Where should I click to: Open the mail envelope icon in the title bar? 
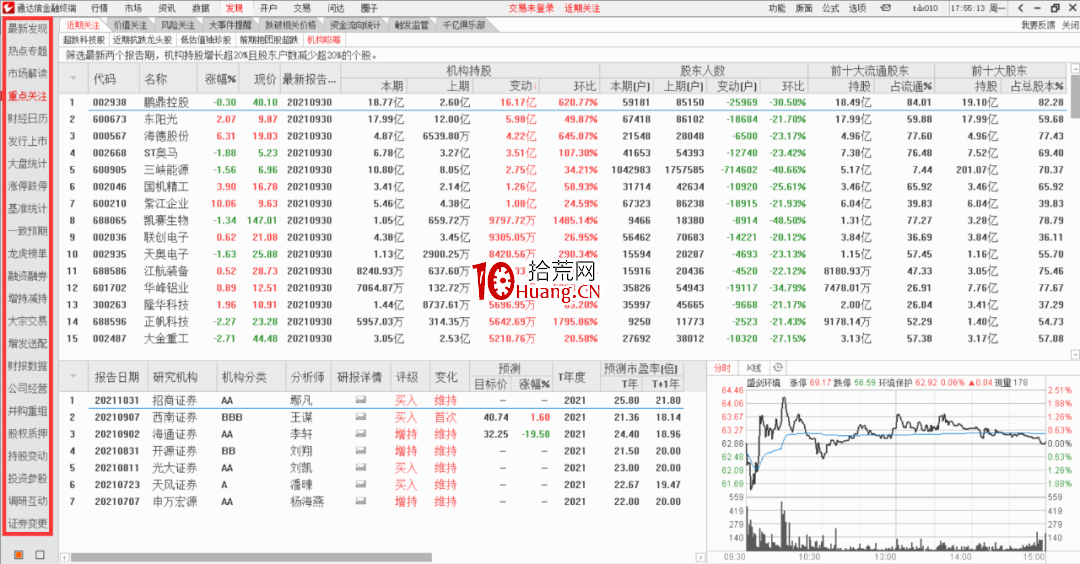click(886, 8)
